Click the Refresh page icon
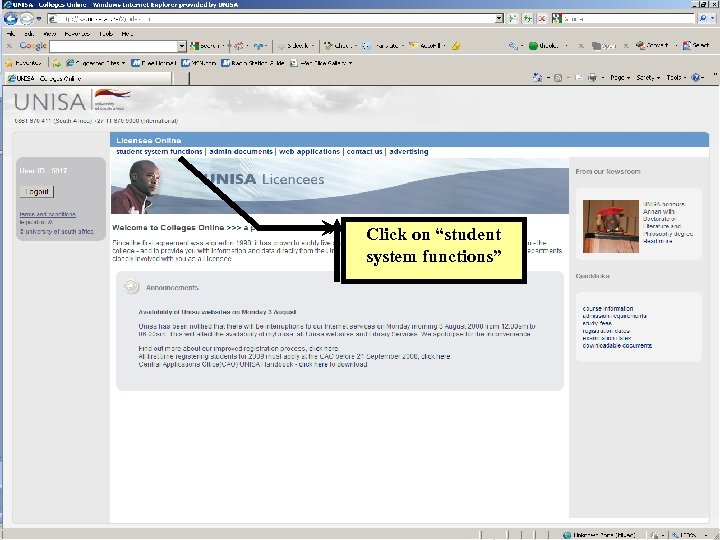The width and height of the screenshot is (720, 540). pyautogui.click(x=528, y=19)
